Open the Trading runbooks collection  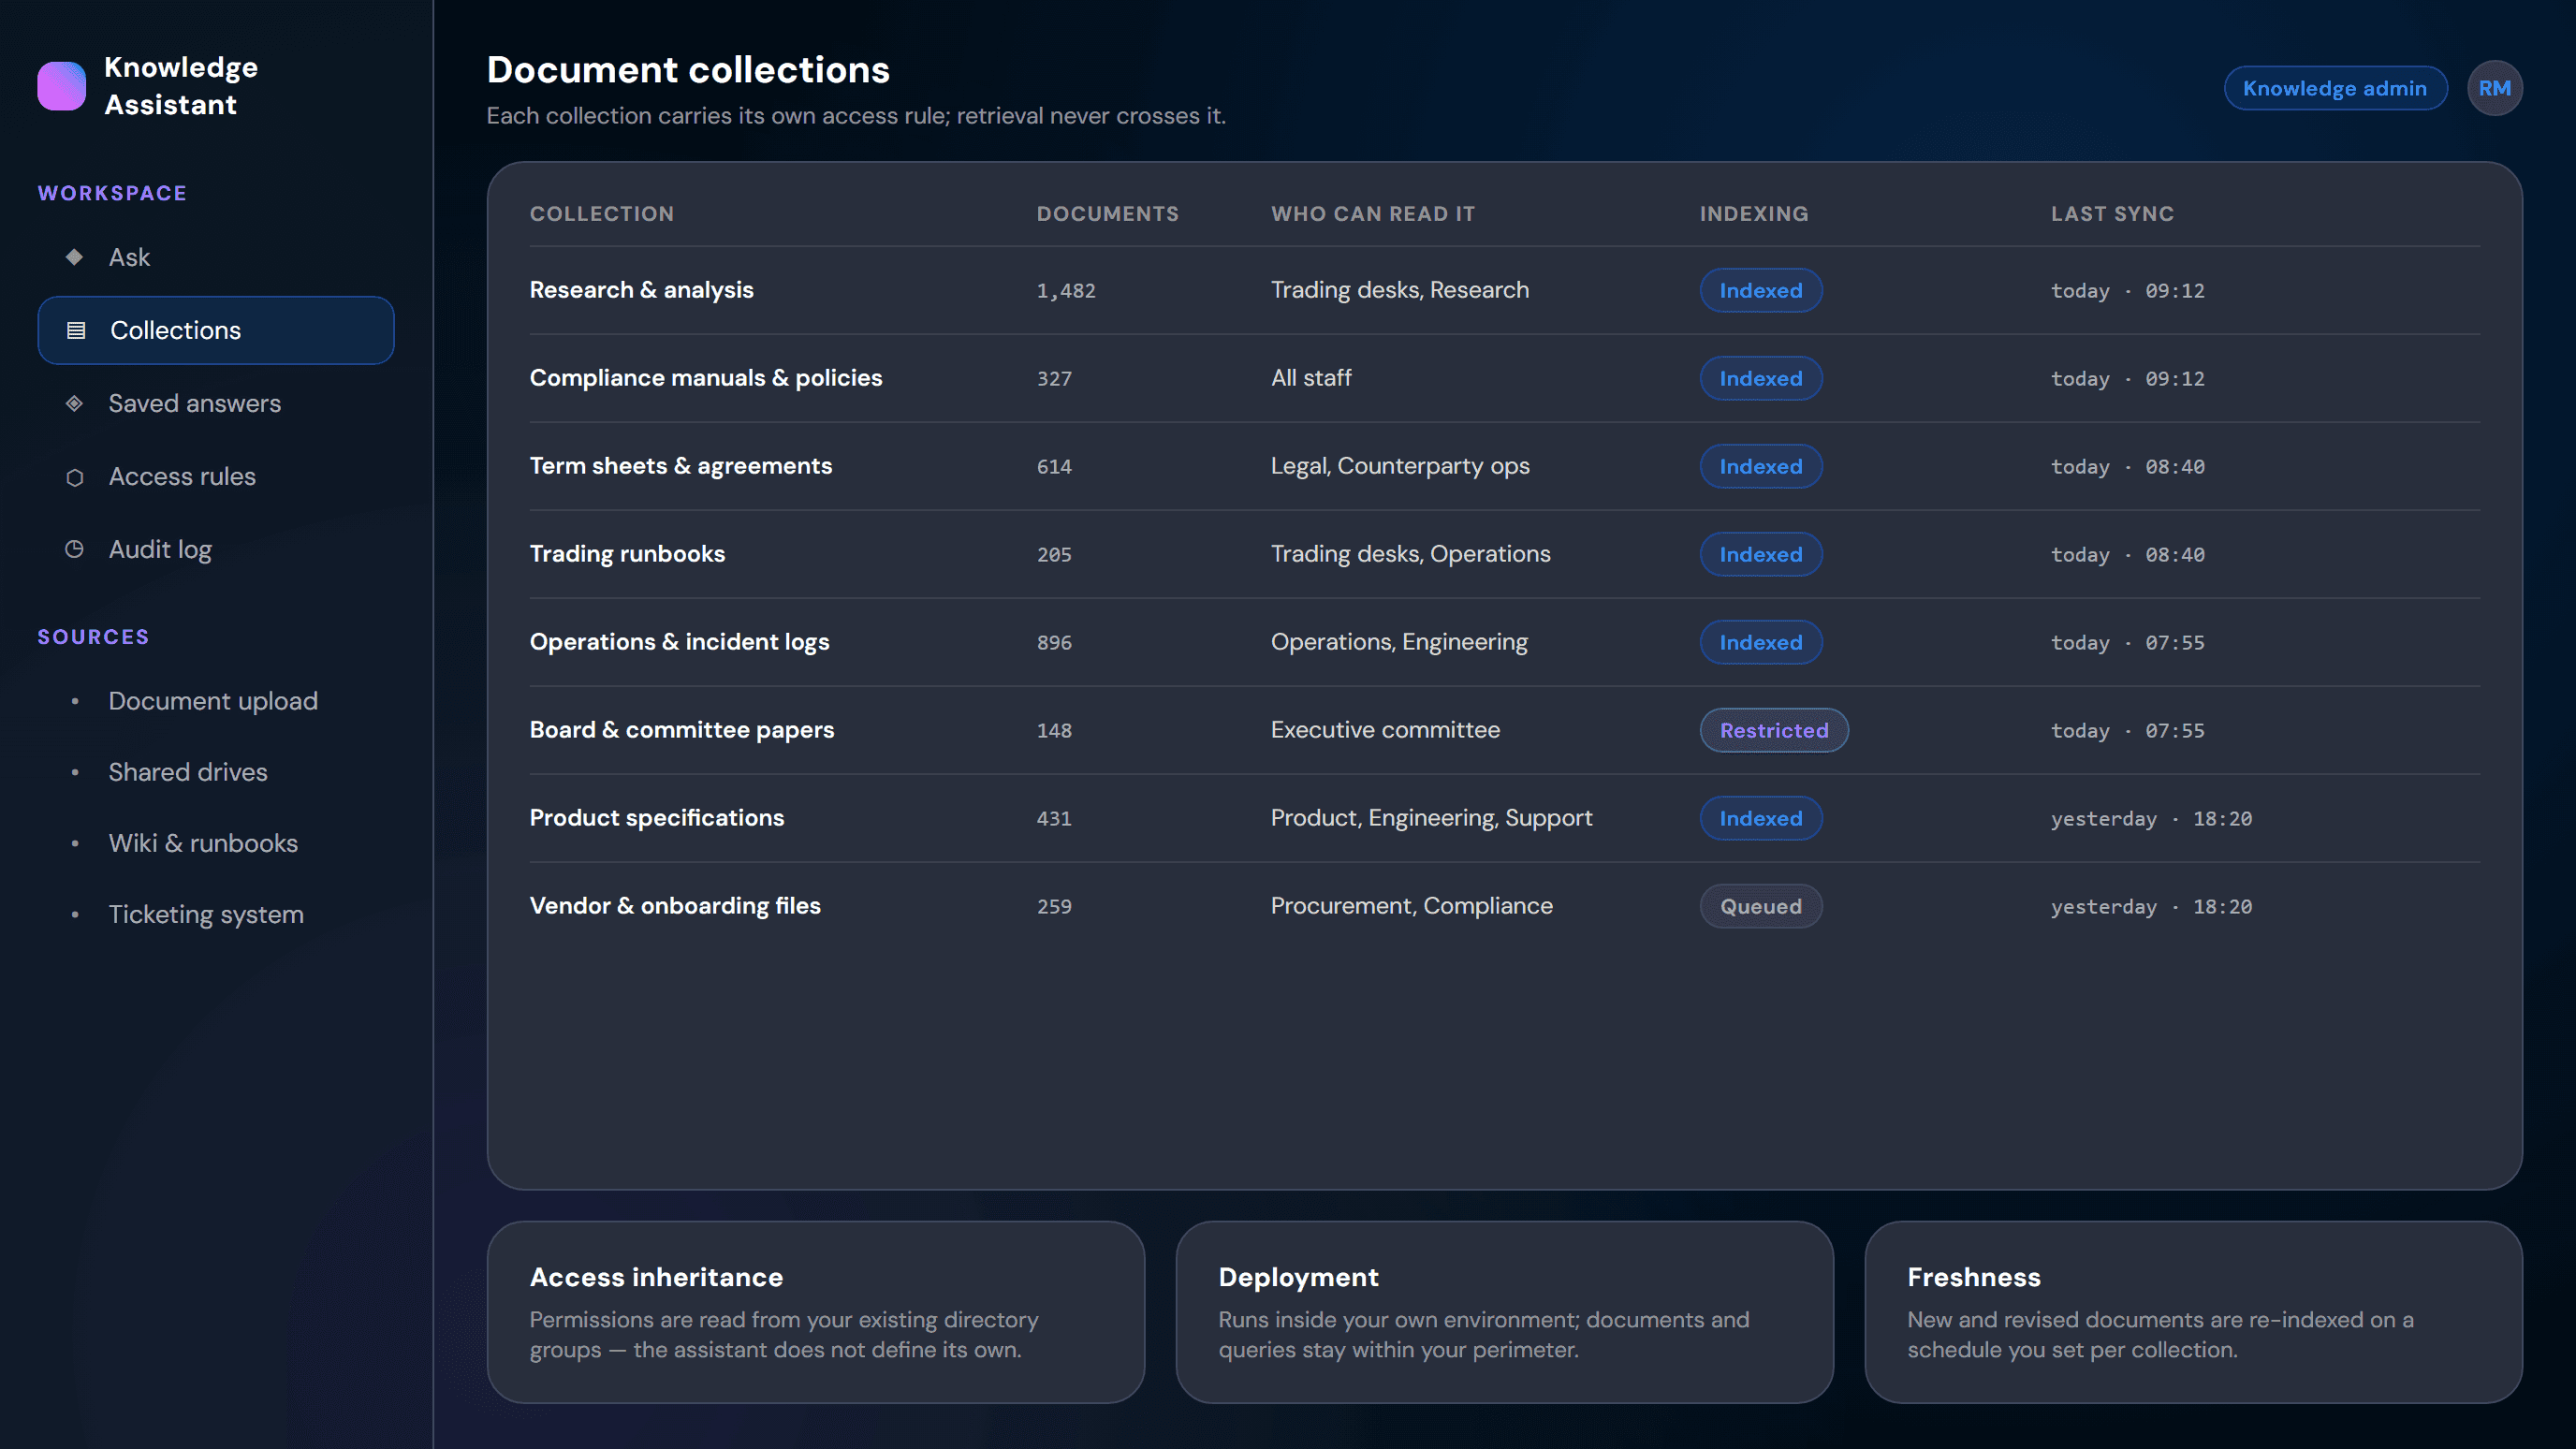(627, 554)
